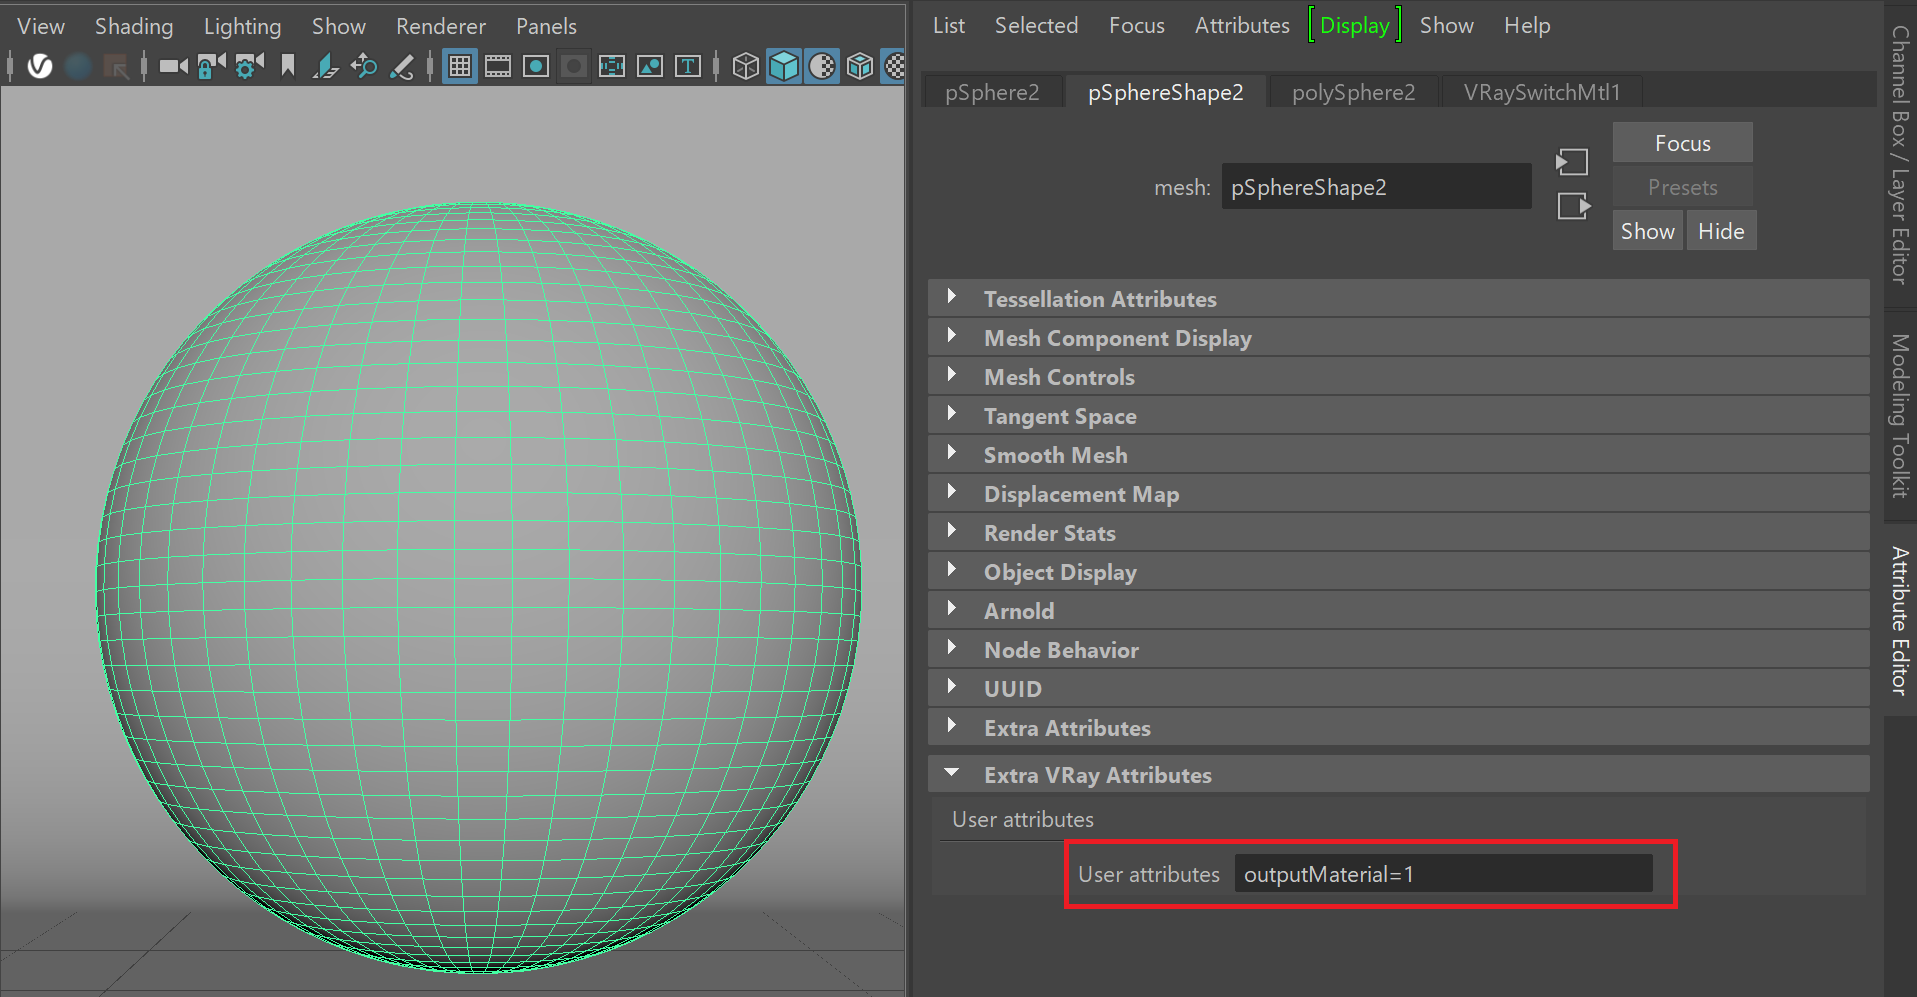This screenshot has width=1917, height=997.
Task: Expand the Displacement Map section
Action: click(1399, 494)
